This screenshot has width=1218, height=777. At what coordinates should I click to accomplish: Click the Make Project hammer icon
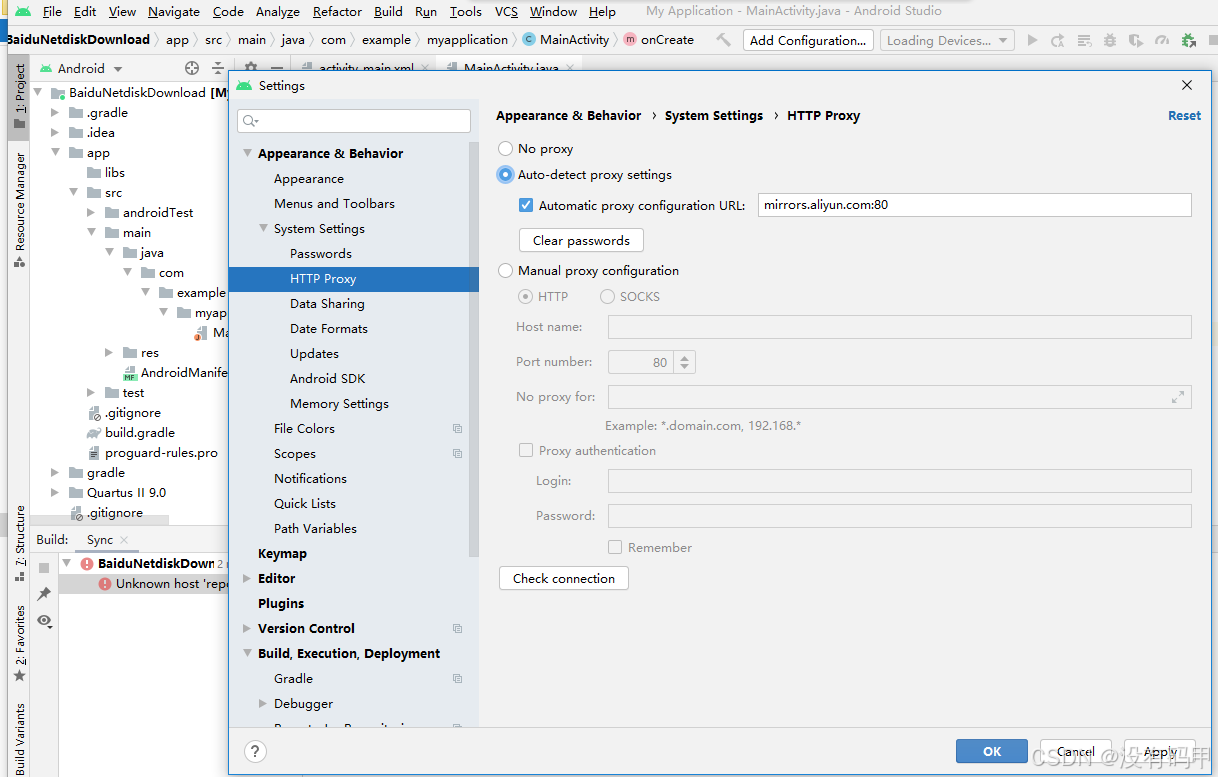(x=724, y=40)
